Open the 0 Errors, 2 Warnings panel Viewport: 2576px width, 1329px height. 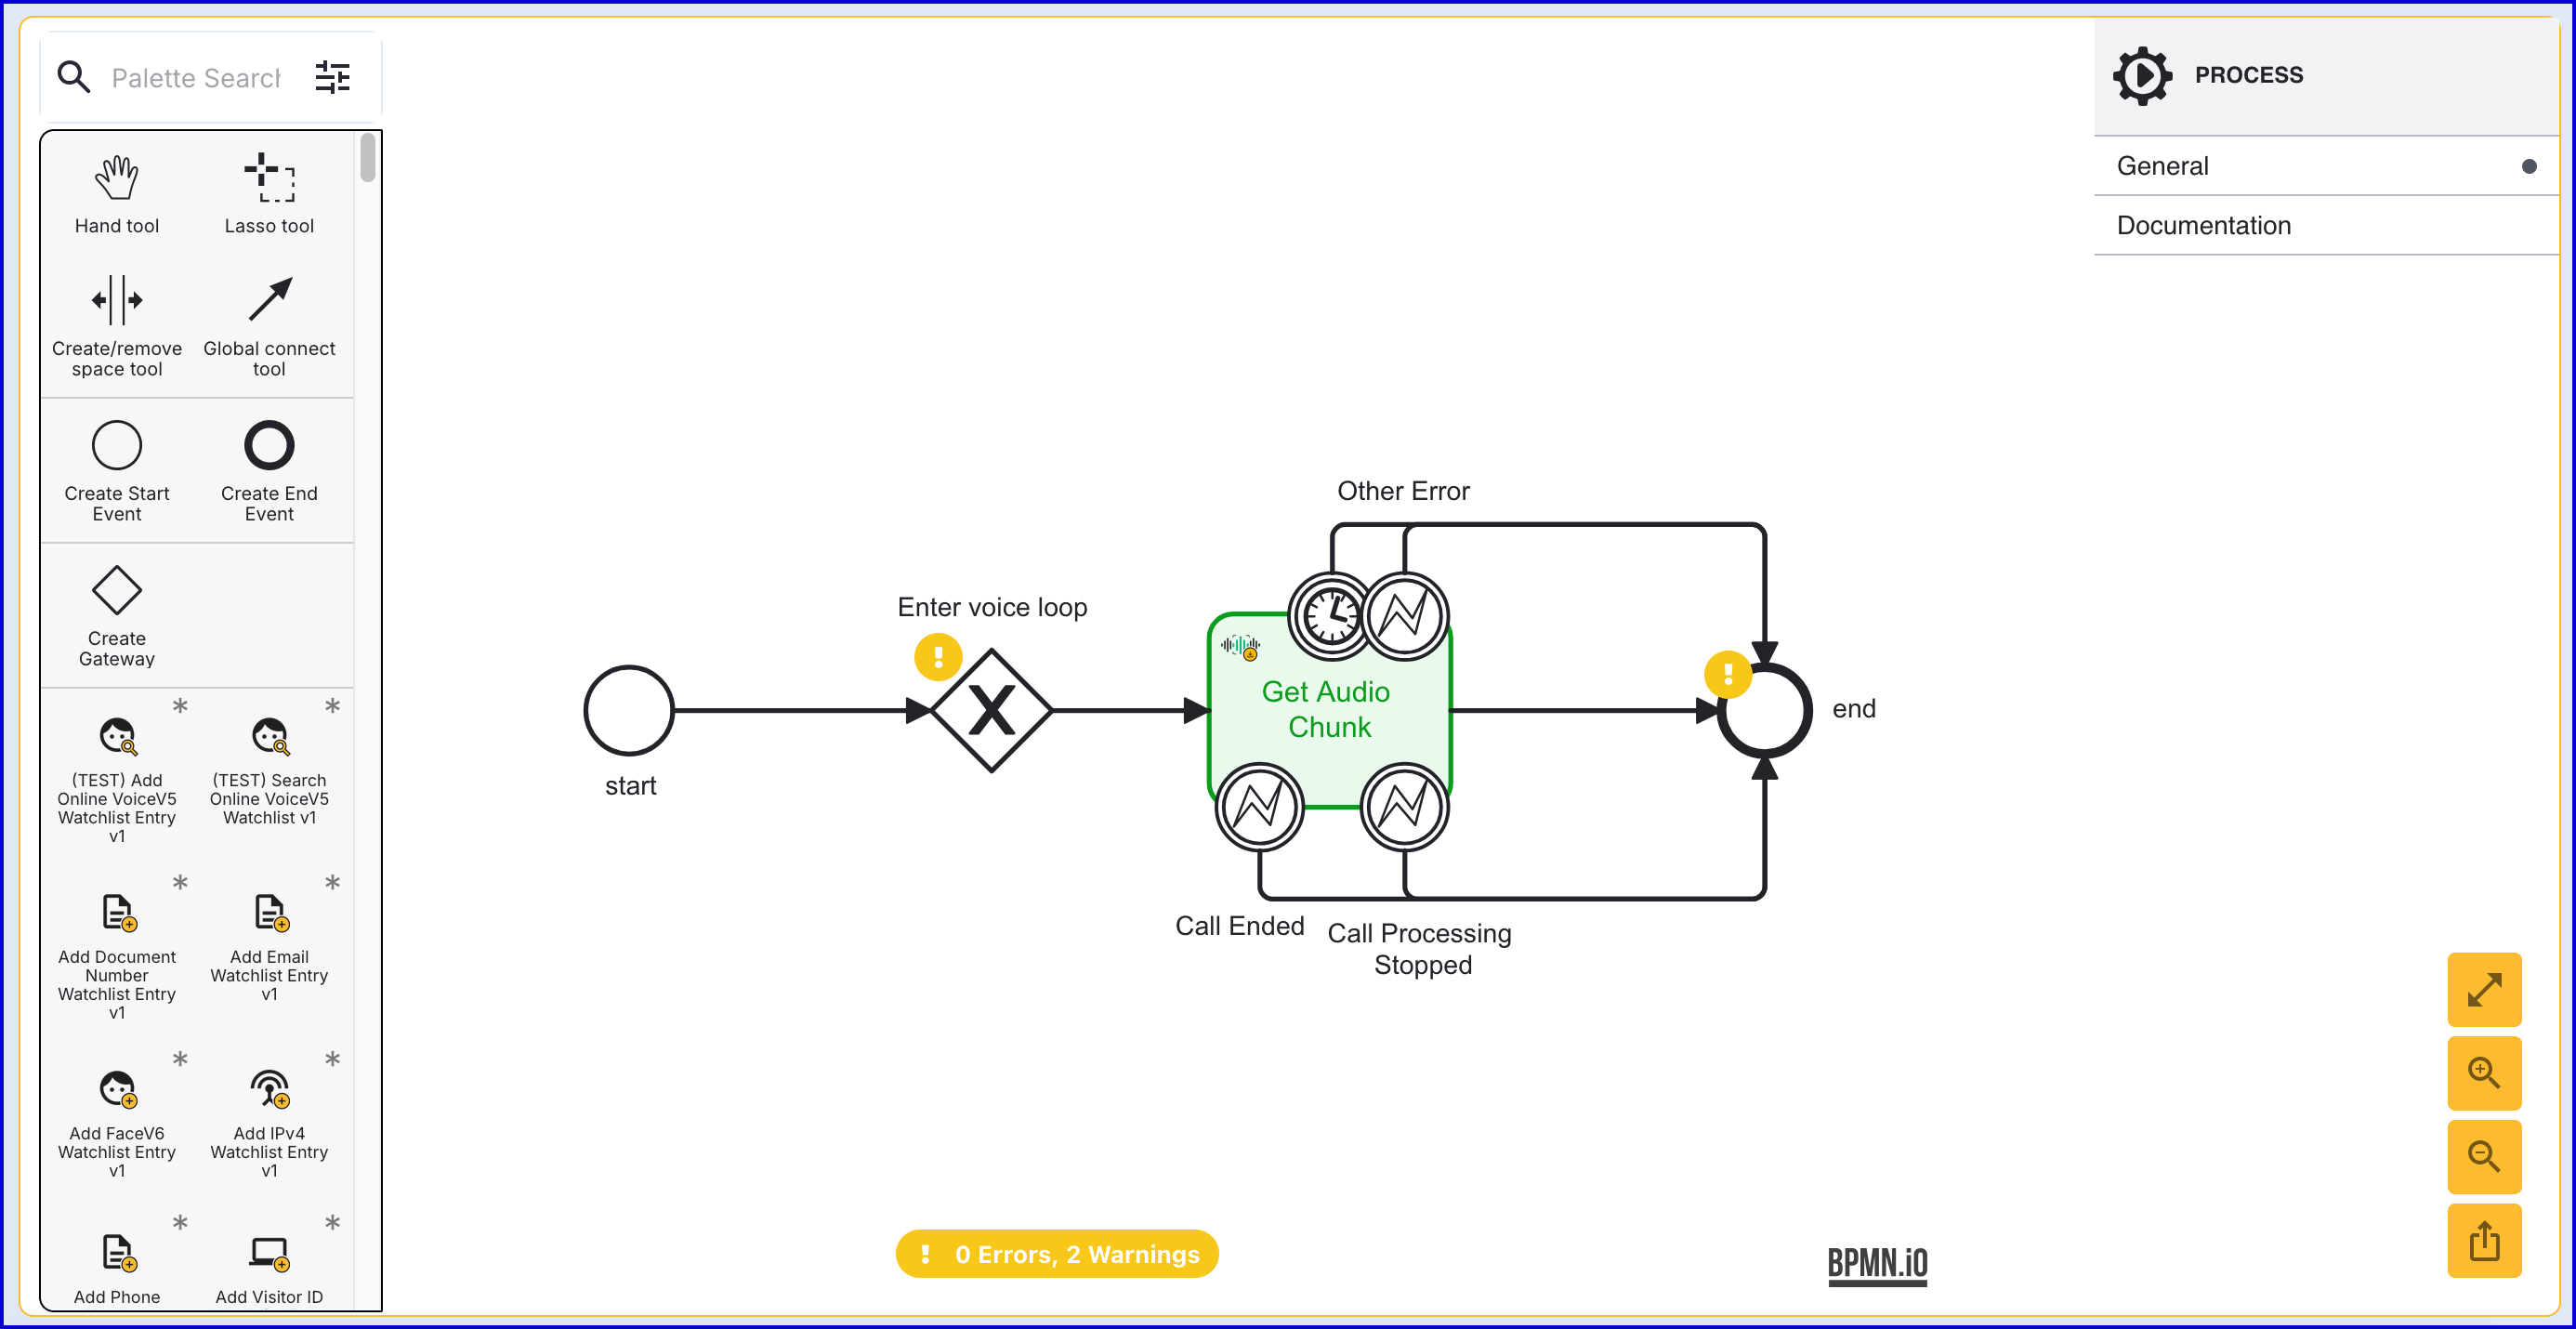[1057, 1254]
